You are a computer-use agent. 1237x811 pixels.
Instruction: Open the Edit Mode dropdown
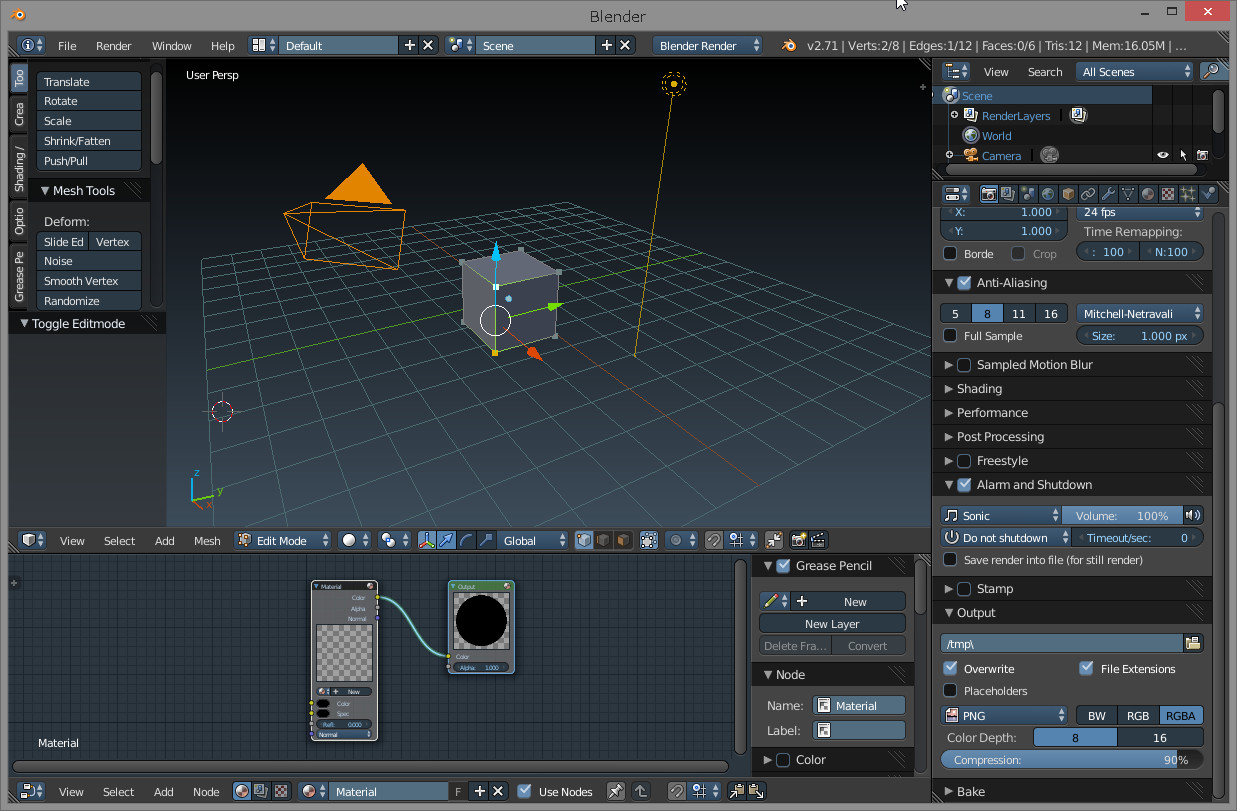(283, 540)
